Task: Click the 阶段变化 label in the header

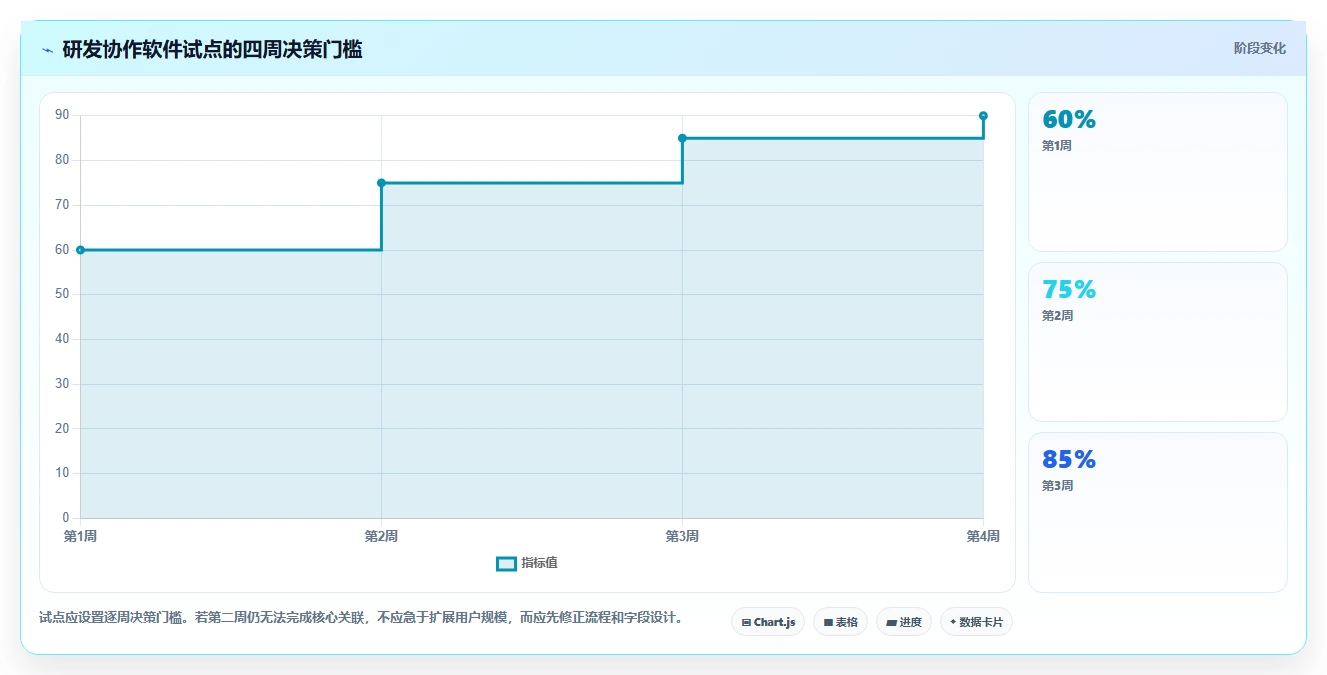Action: 1259,48
